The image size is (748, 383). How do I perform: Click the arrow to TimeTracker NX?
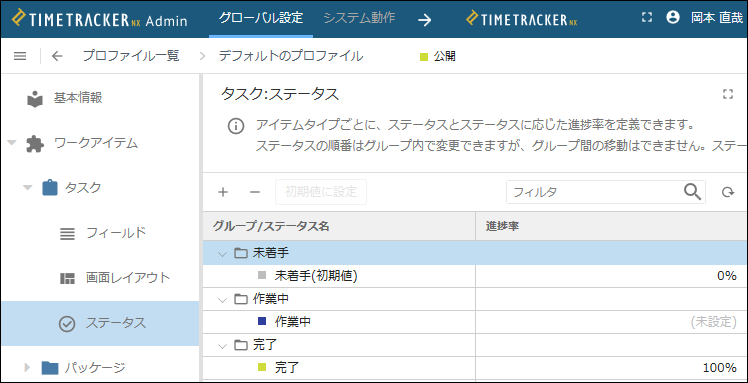[424, 20]
